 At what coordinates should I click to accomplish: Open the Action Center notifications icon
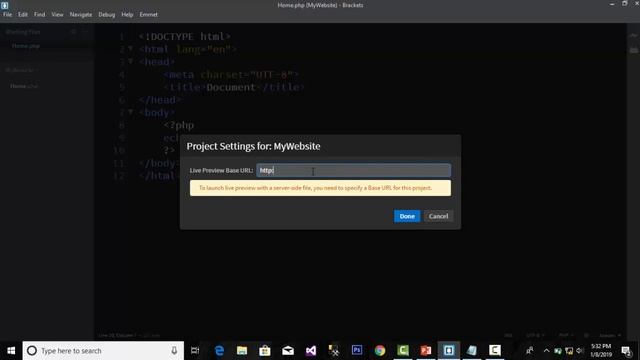(x=627, y=351)
